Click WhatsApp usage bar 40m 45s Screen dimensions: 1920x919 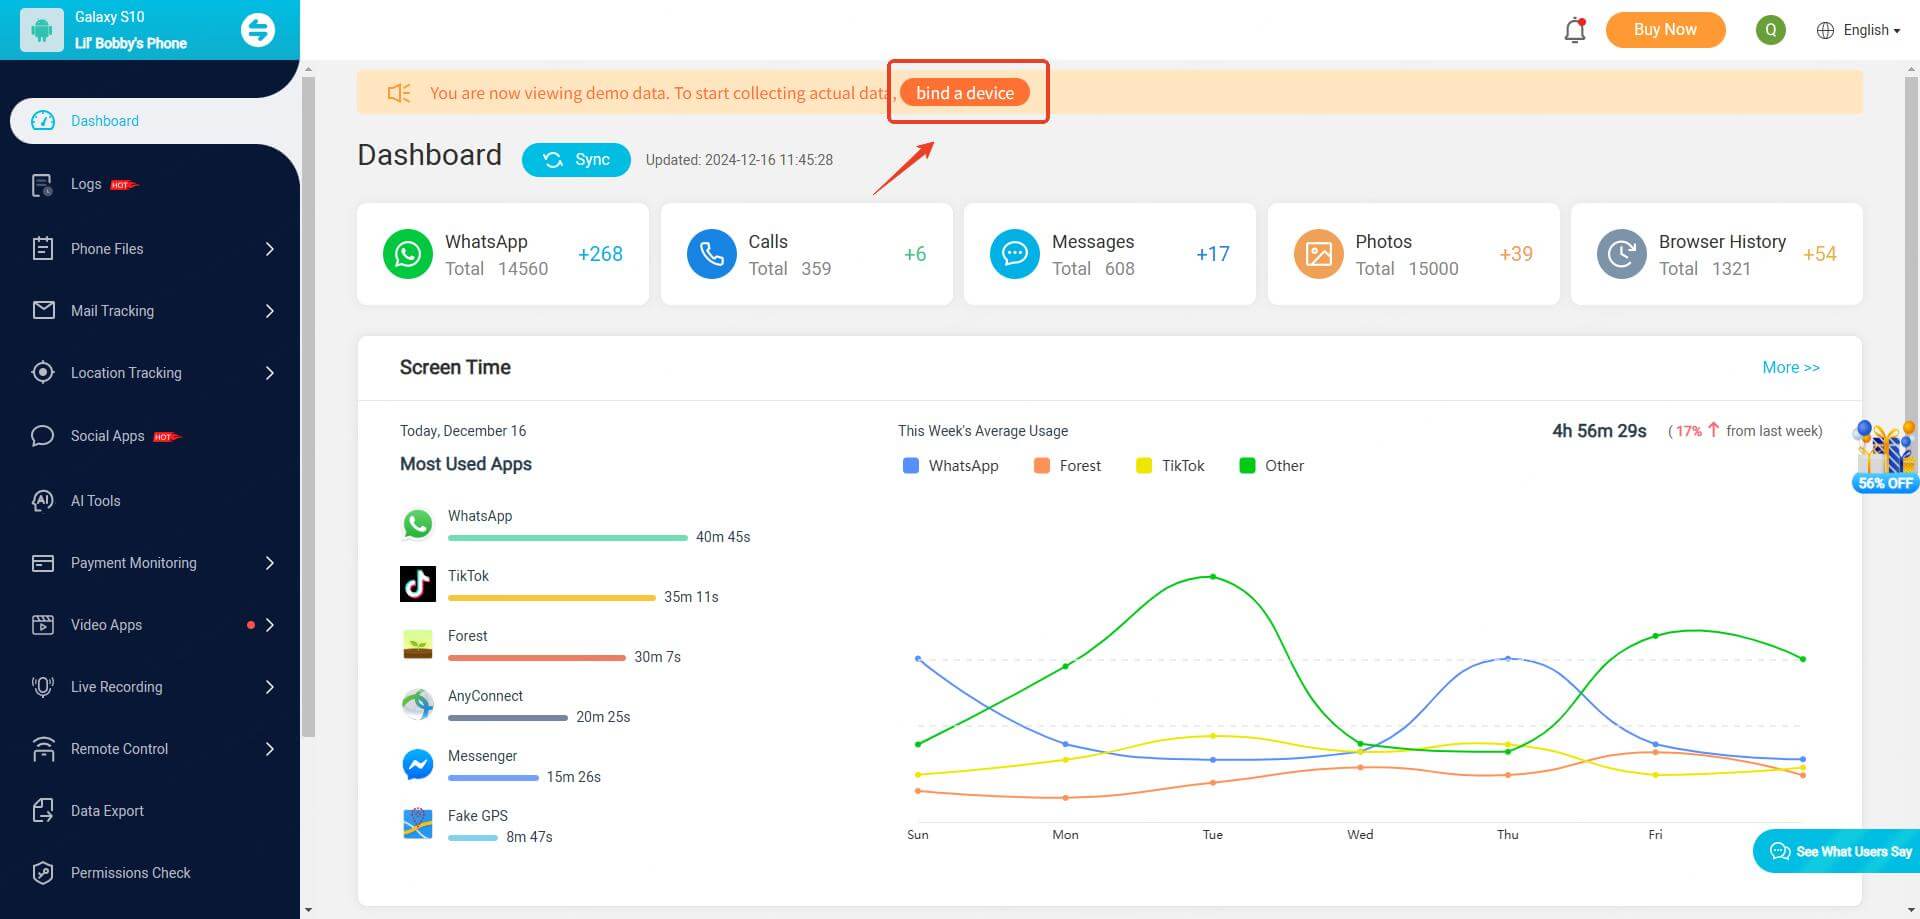pos(568,538)
